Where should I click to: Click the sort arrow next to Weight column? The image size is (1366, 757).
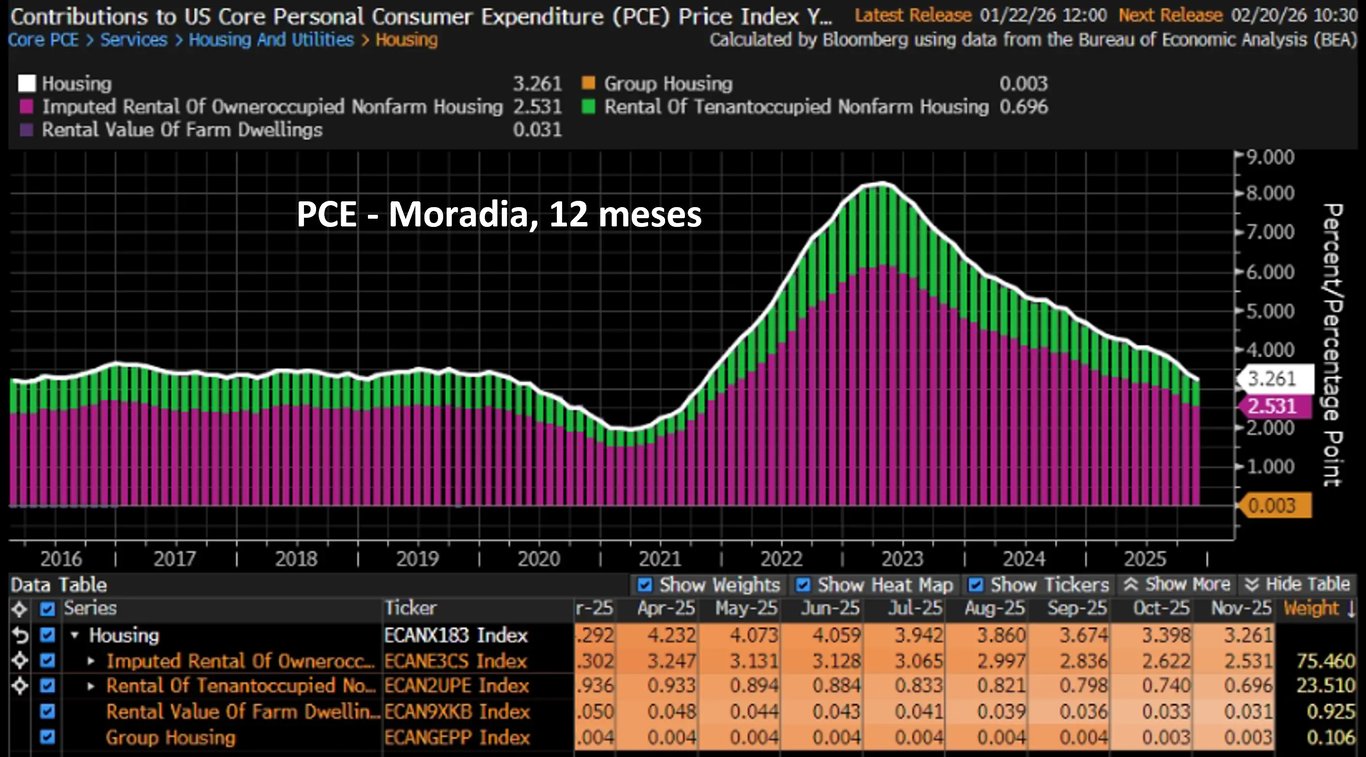click(1350, 608)
